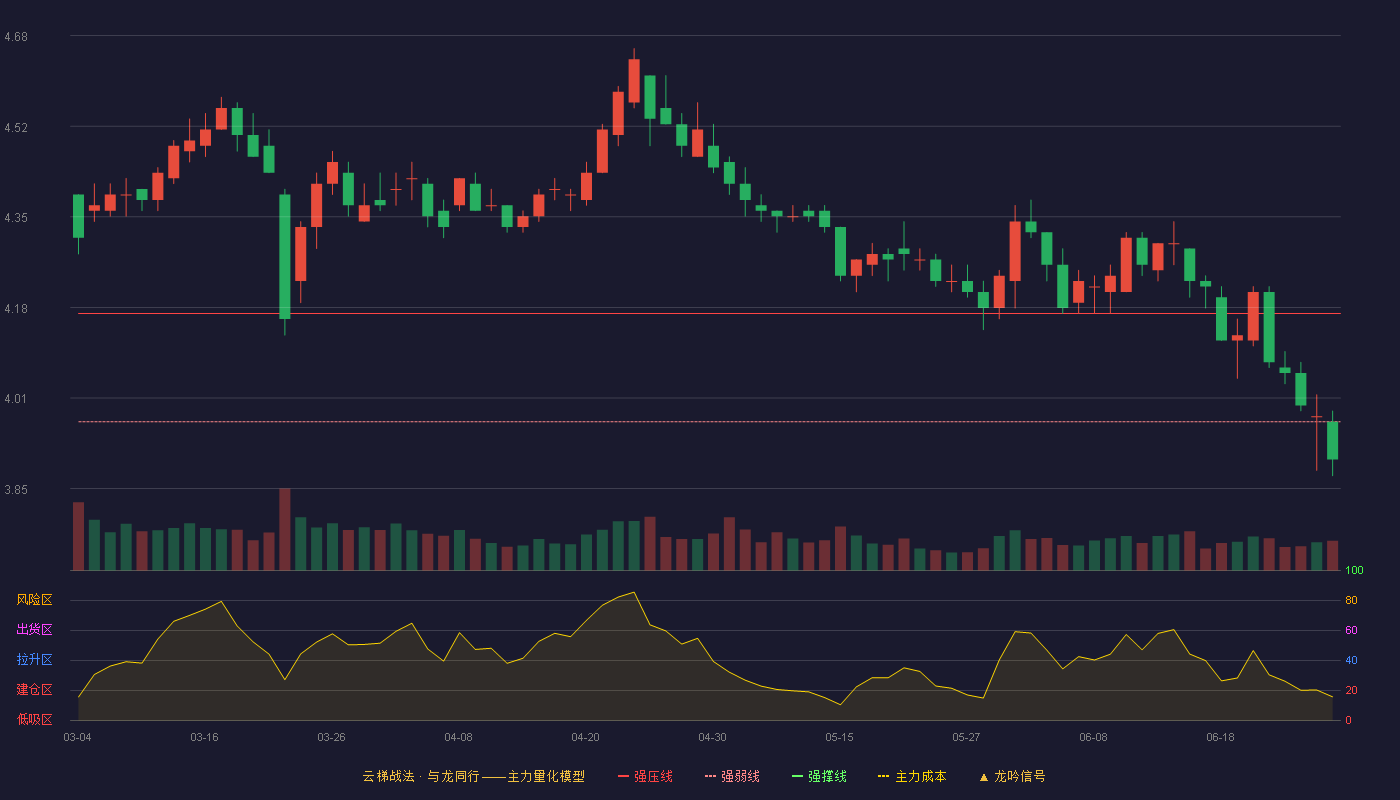1400x800 pixels.
Task: Select the 风险区 zone label
Action: [34, 600]
